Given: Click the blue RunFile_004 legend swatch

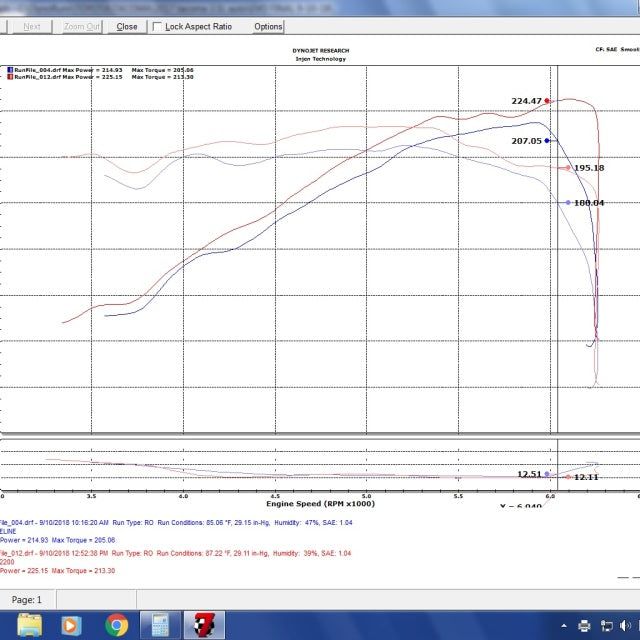Looking at the screenshot, I should click(10, 70).
